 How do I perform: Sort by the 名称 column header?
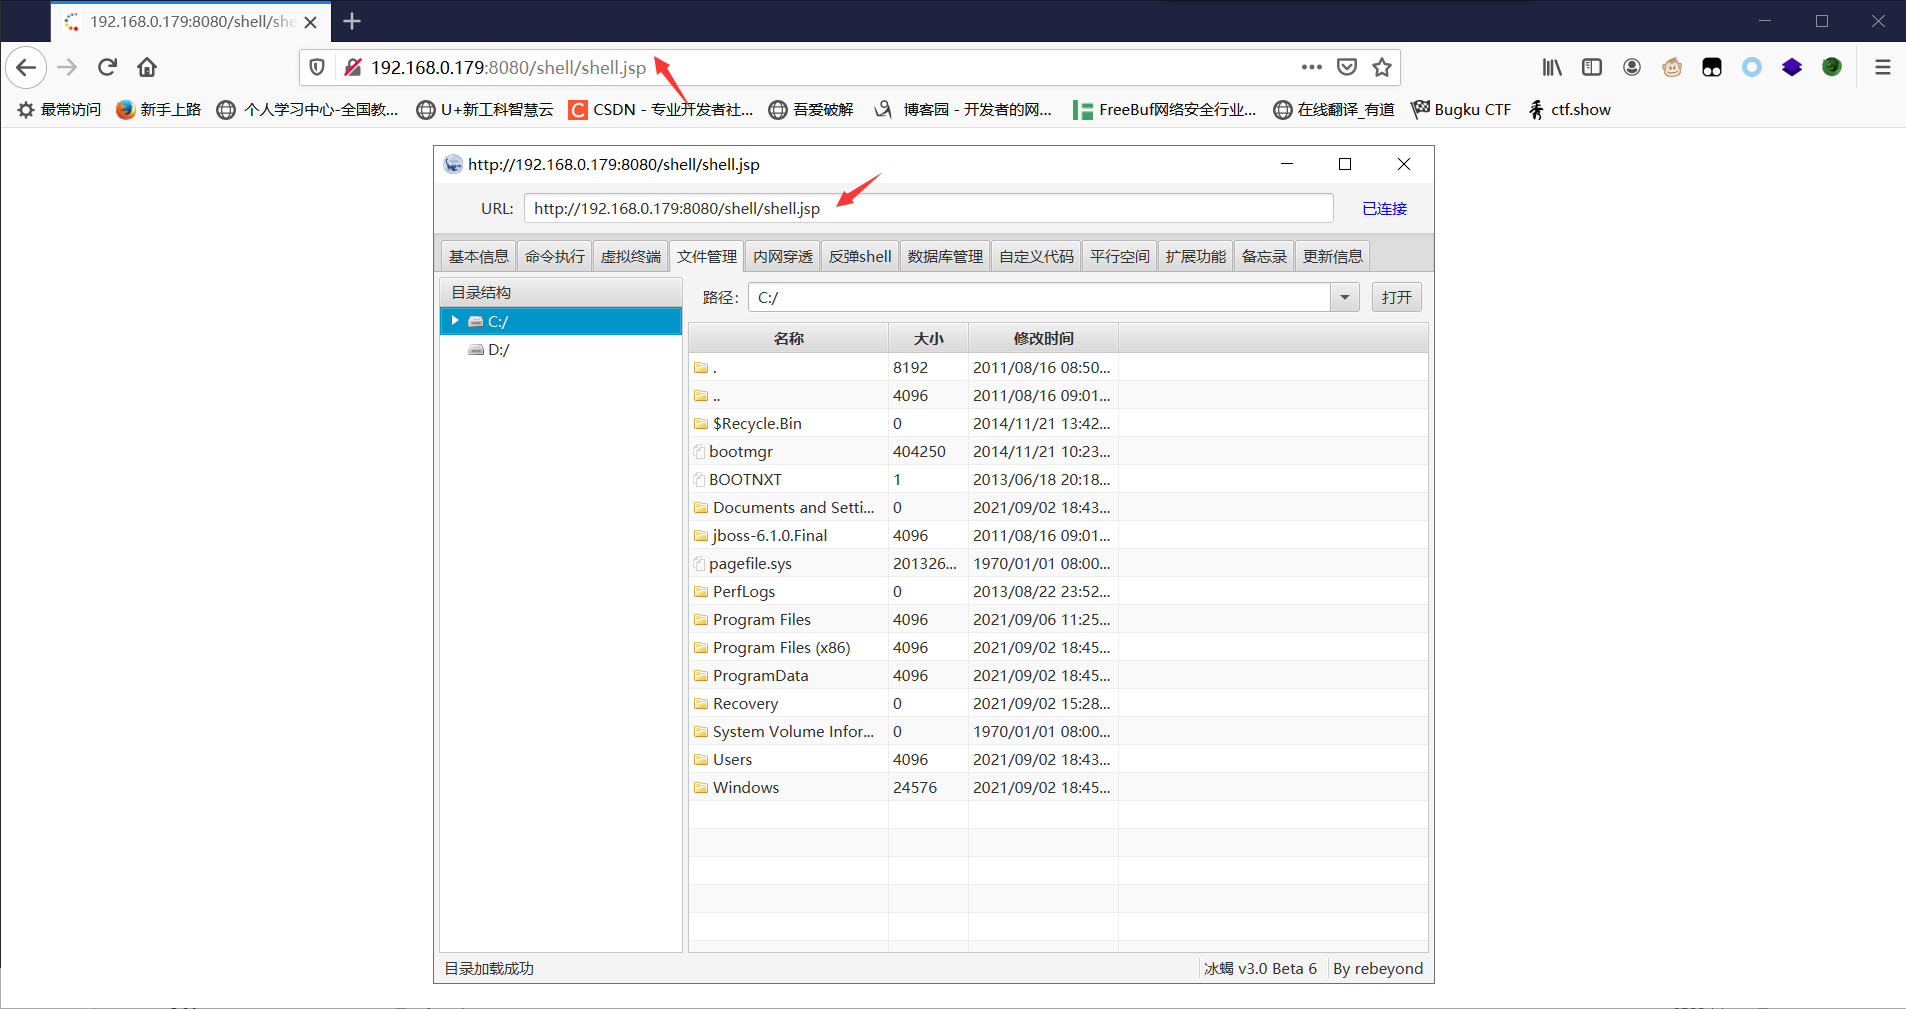tap(788, 338)
